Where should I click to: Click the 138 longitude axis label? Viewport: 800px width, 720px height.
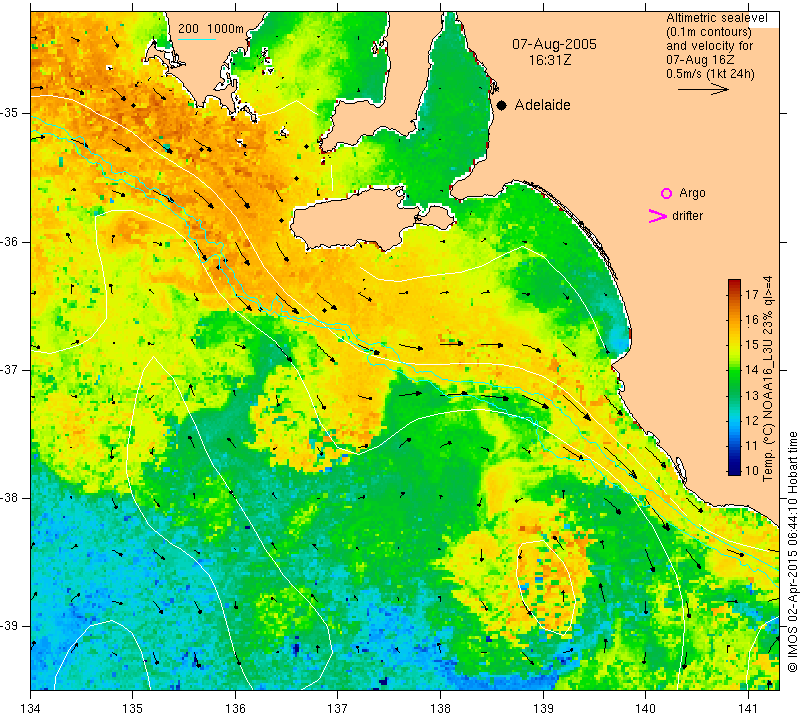click(440, 709)
